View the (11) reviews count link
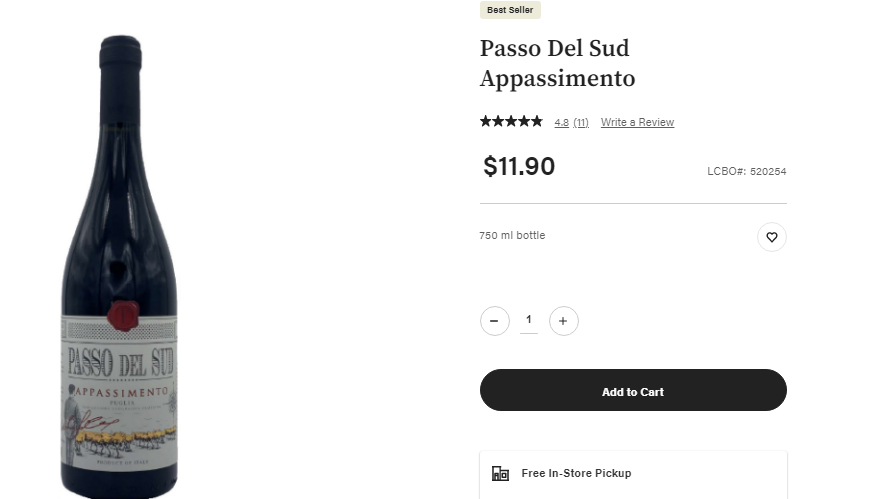Screen dimensions: 894x499 [581, 123]
